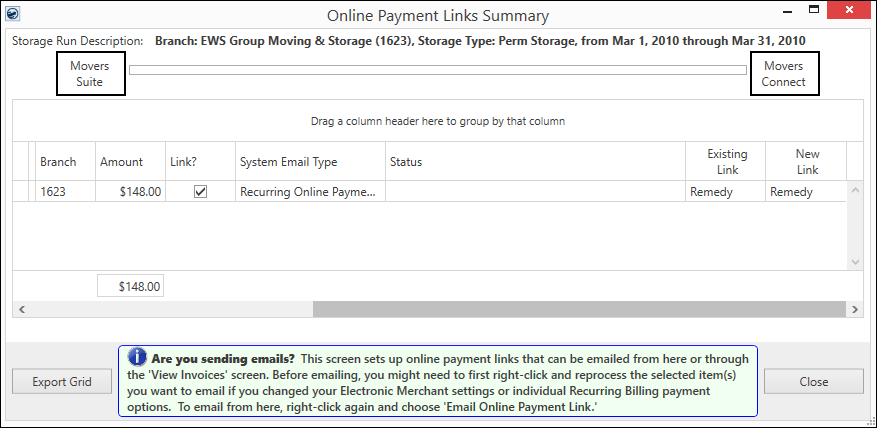Click the System Email Type column header
877x428 pixels.
tap(310, 162)
